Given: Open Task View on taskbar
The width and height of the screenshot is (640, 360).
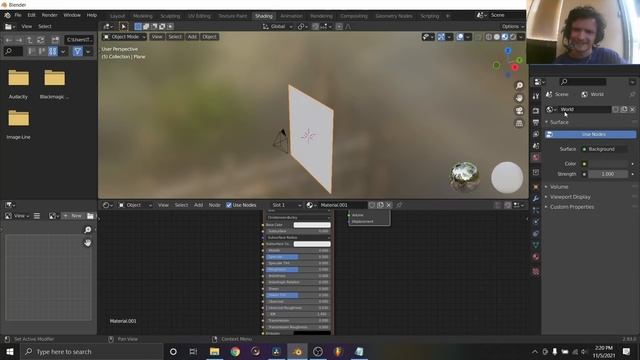Looking at the screenshot, I should (193, 351).
